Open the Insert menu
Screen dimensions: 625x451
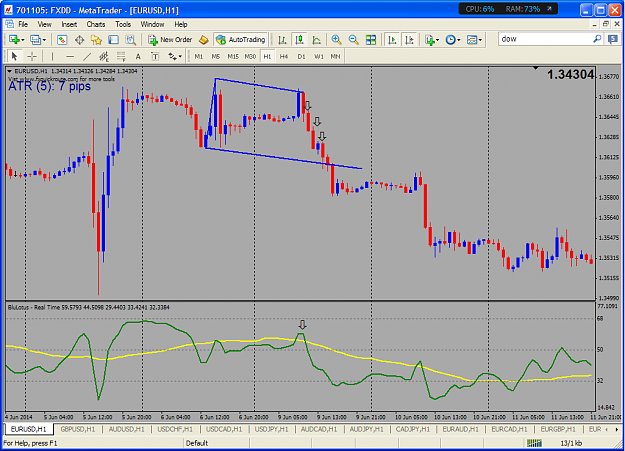[69, 24]
